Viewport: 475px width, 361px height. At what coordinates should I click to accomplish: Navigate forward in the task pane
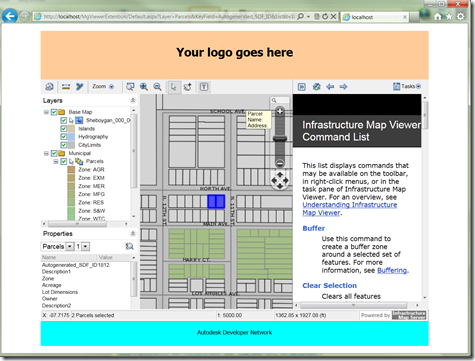coord(343,87)
